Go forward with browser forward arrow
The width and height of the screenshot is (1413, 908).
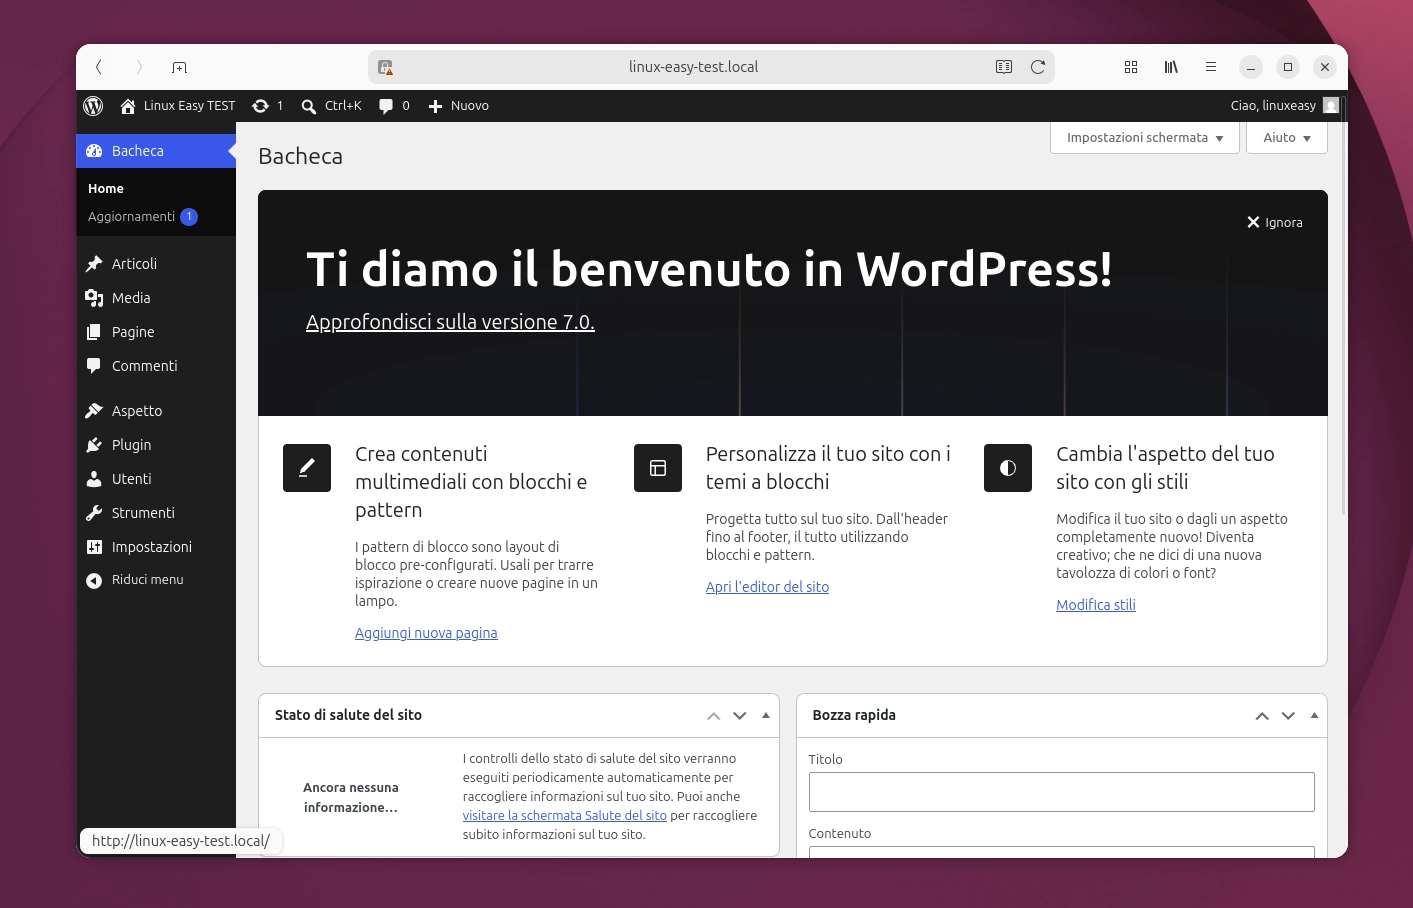[x=139, y=67]
